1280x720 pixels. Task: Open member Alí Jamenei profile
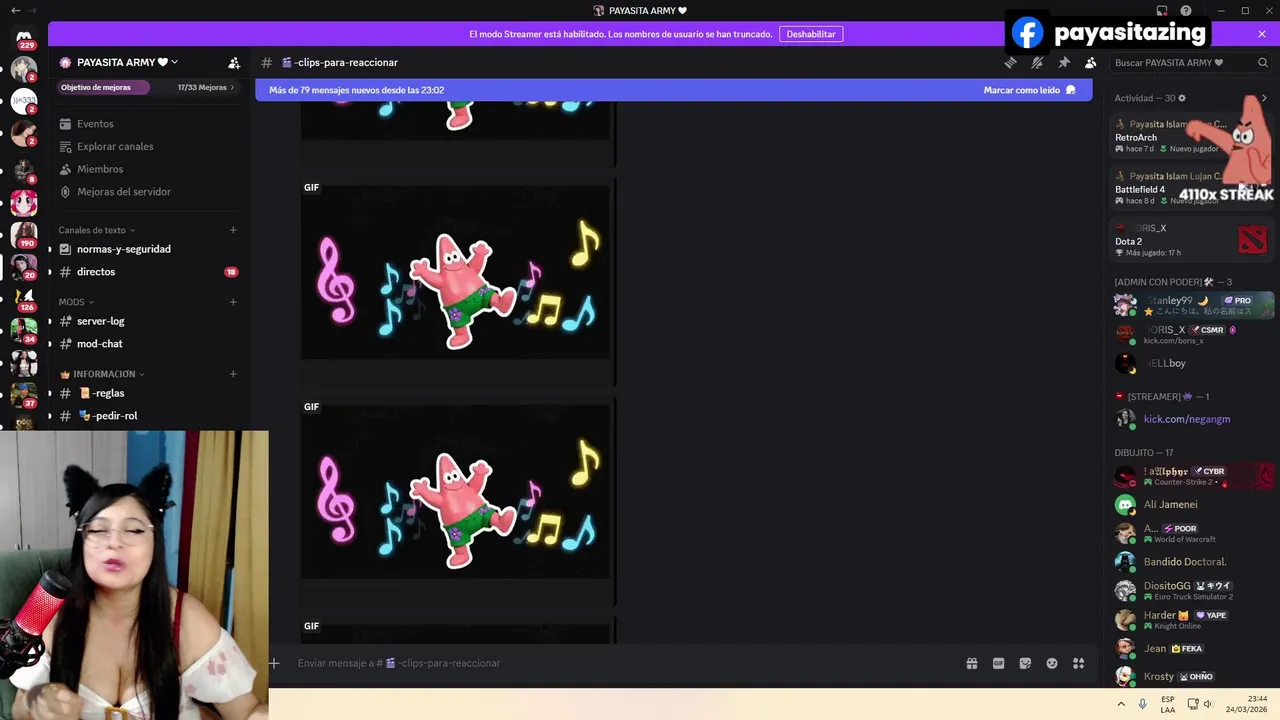pyautogui.click(x=1192, y=504)
